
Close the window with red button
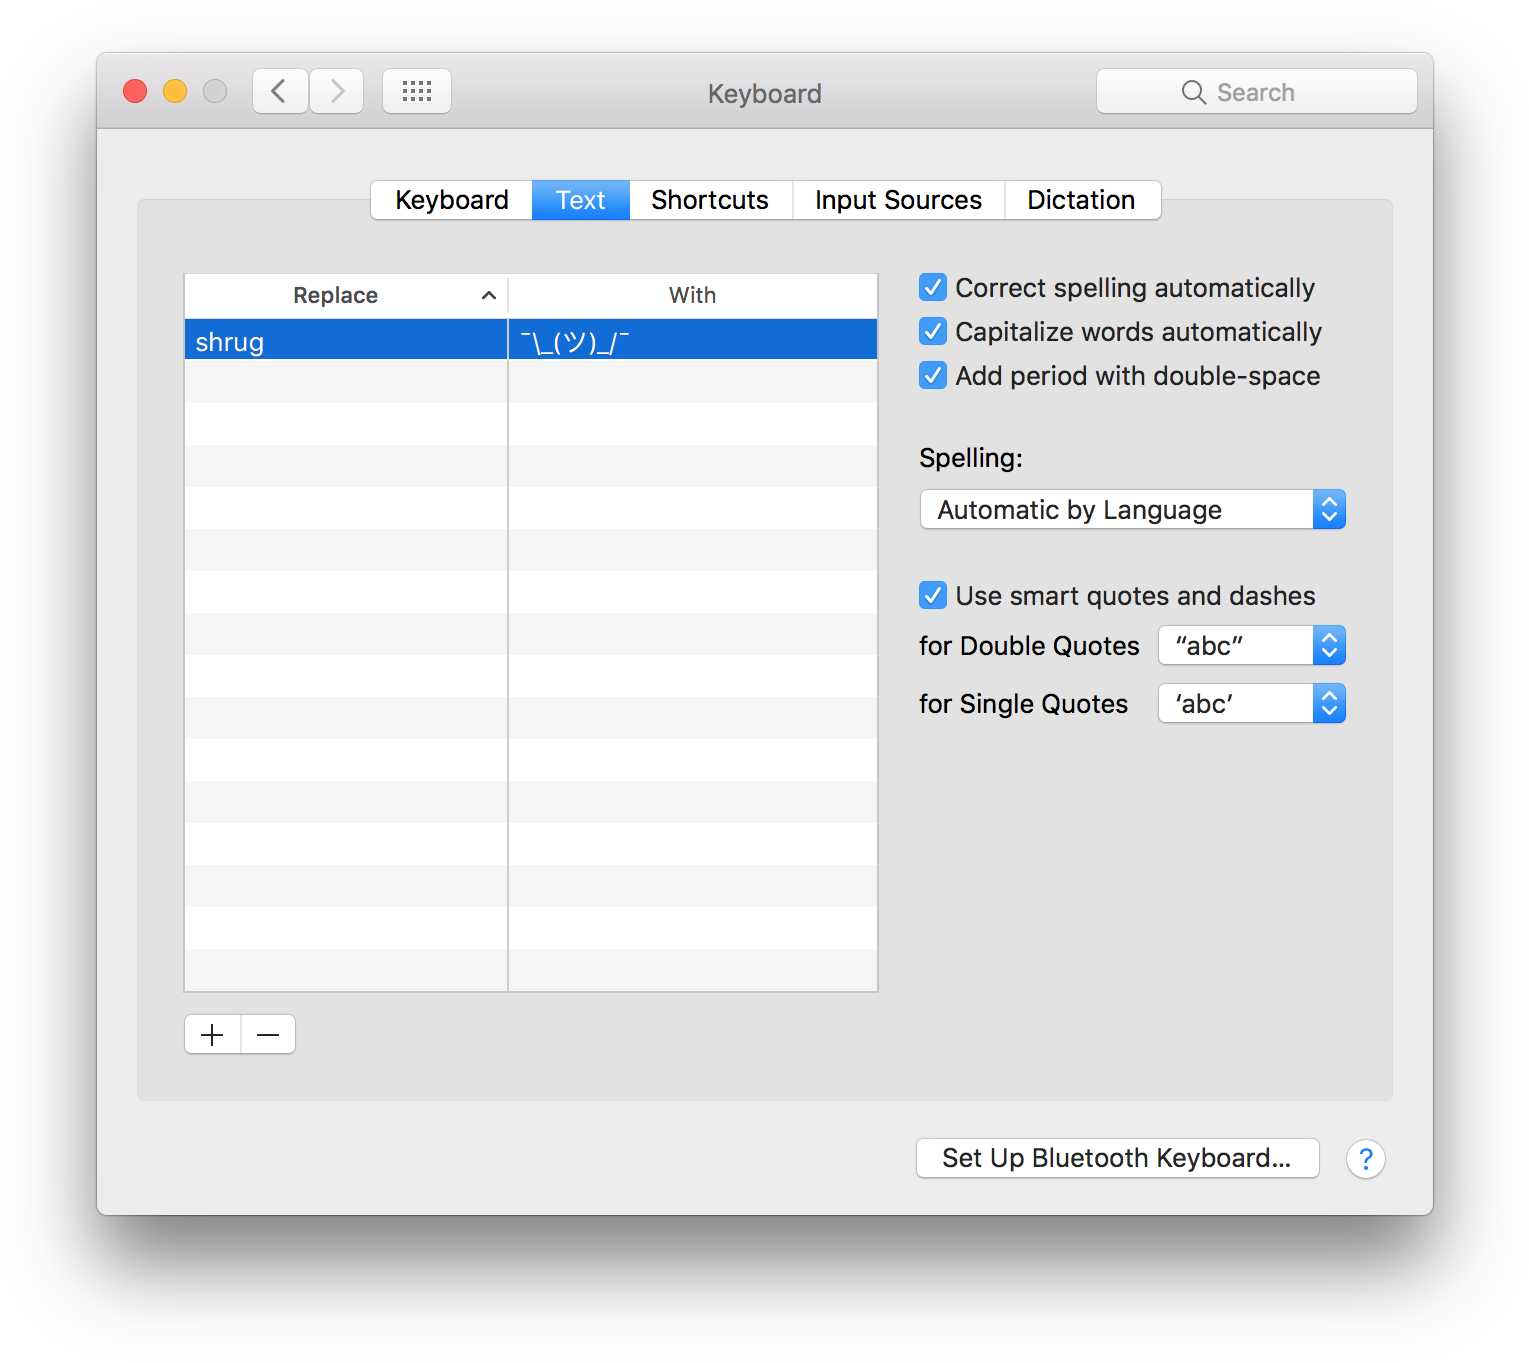tap(135, 92)
